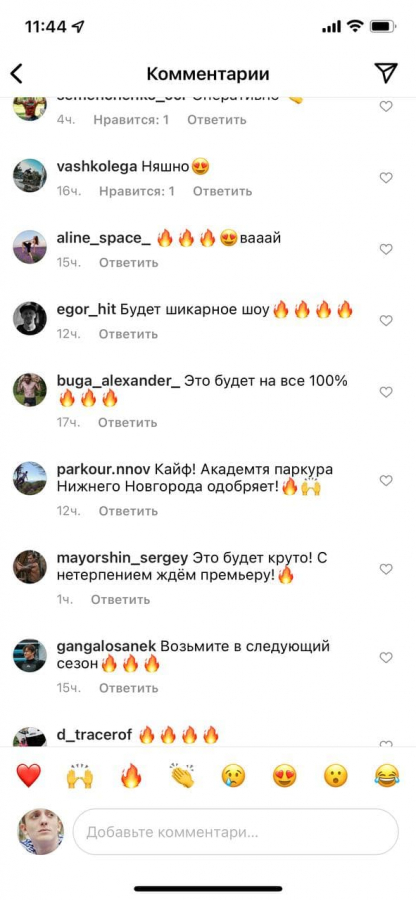Reply to mayorshin_sergey's comment via Ответить
The width and height of the screenshot is (416, 900).
click(x=120, y=599)
